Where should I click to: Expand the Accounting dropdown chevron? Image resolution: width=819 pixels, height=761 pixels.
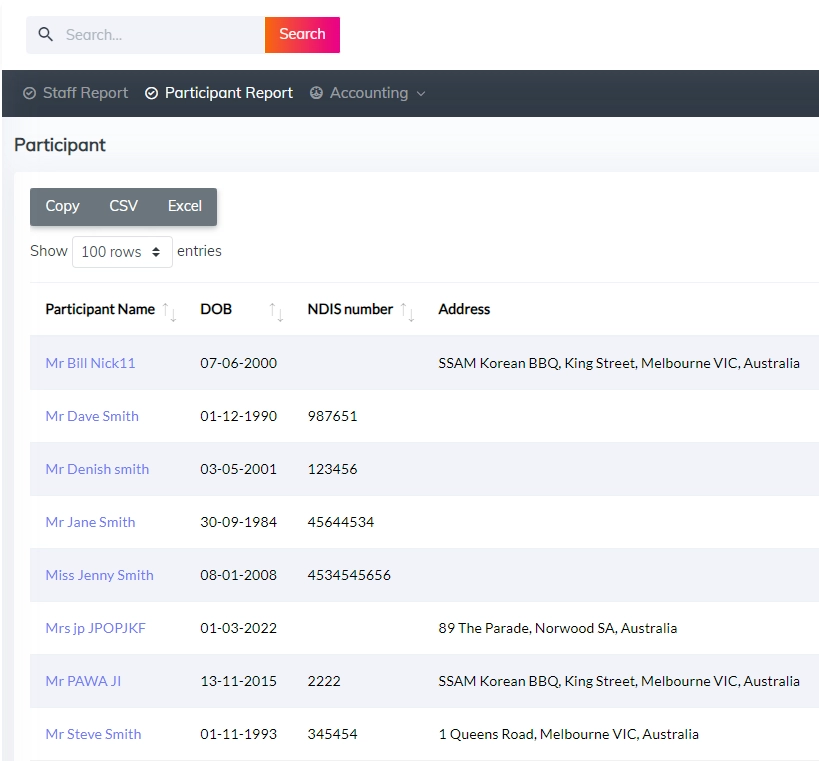421,93
